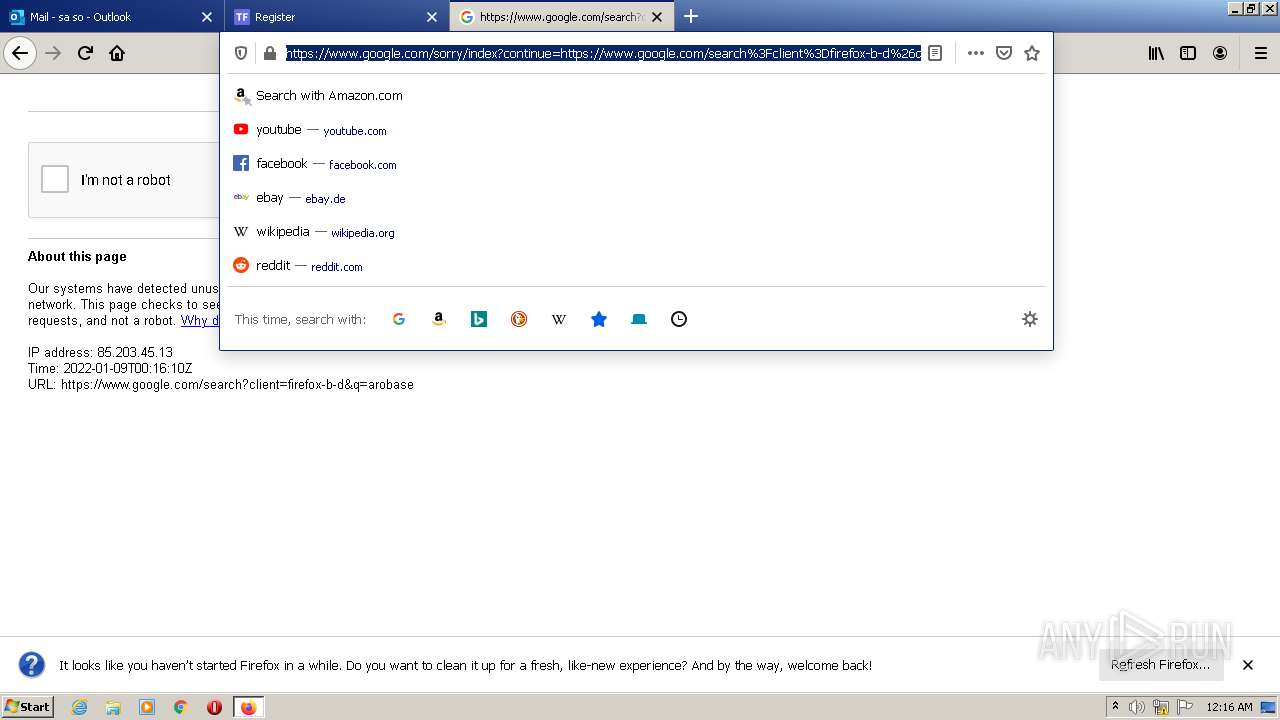Switch to the Register tab
1280x720 pixels.
(x=336, y=17)
